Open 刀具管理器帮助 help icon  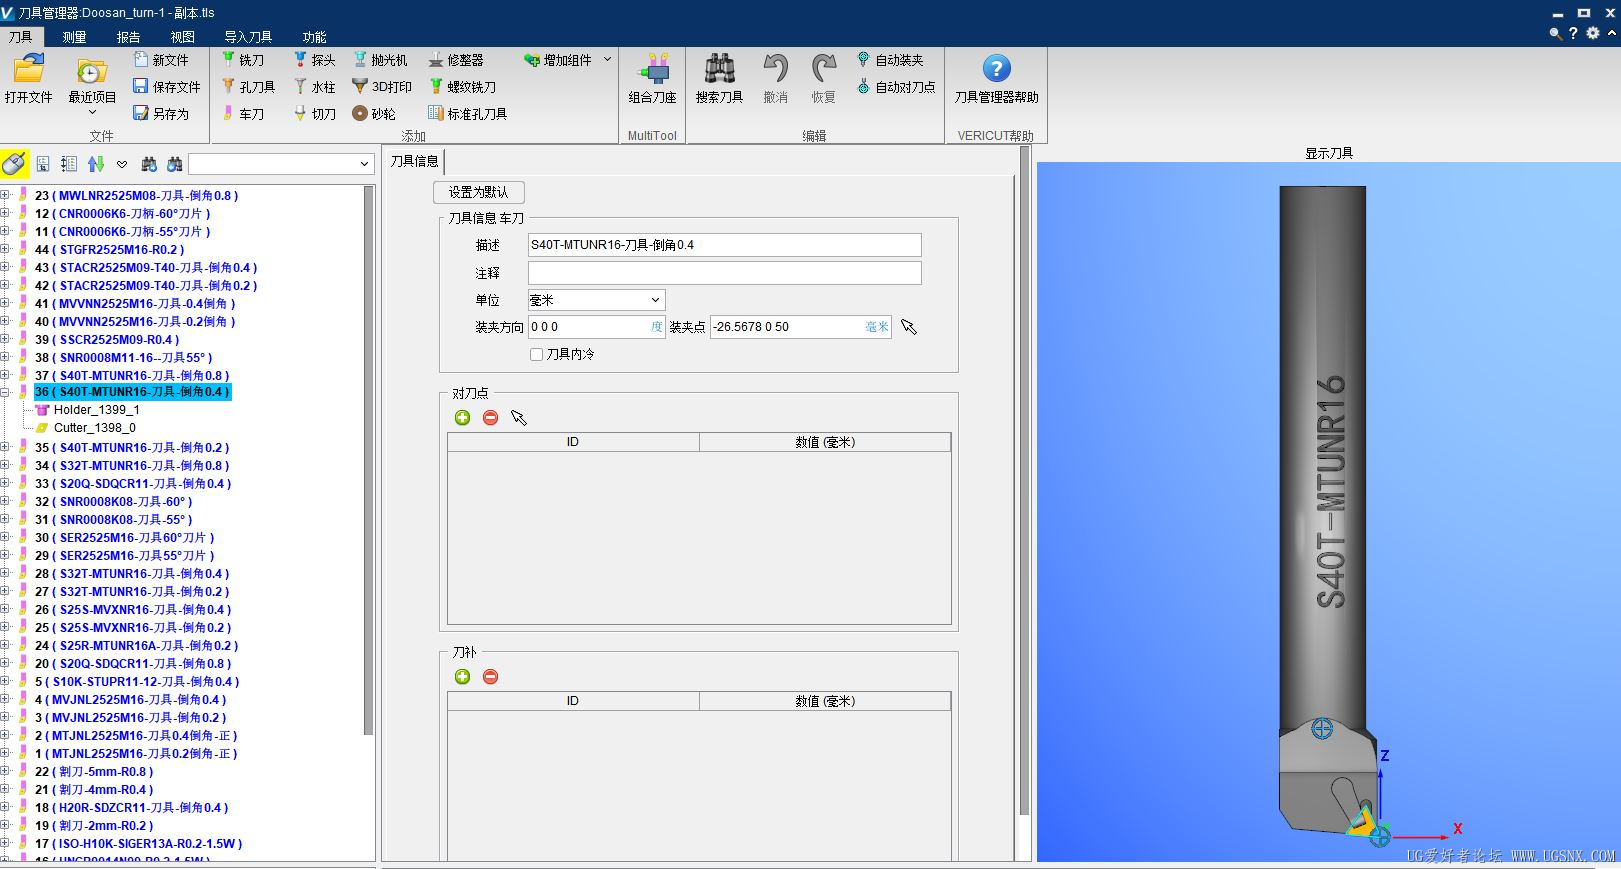pyautogui.click(x=996, y=70)
